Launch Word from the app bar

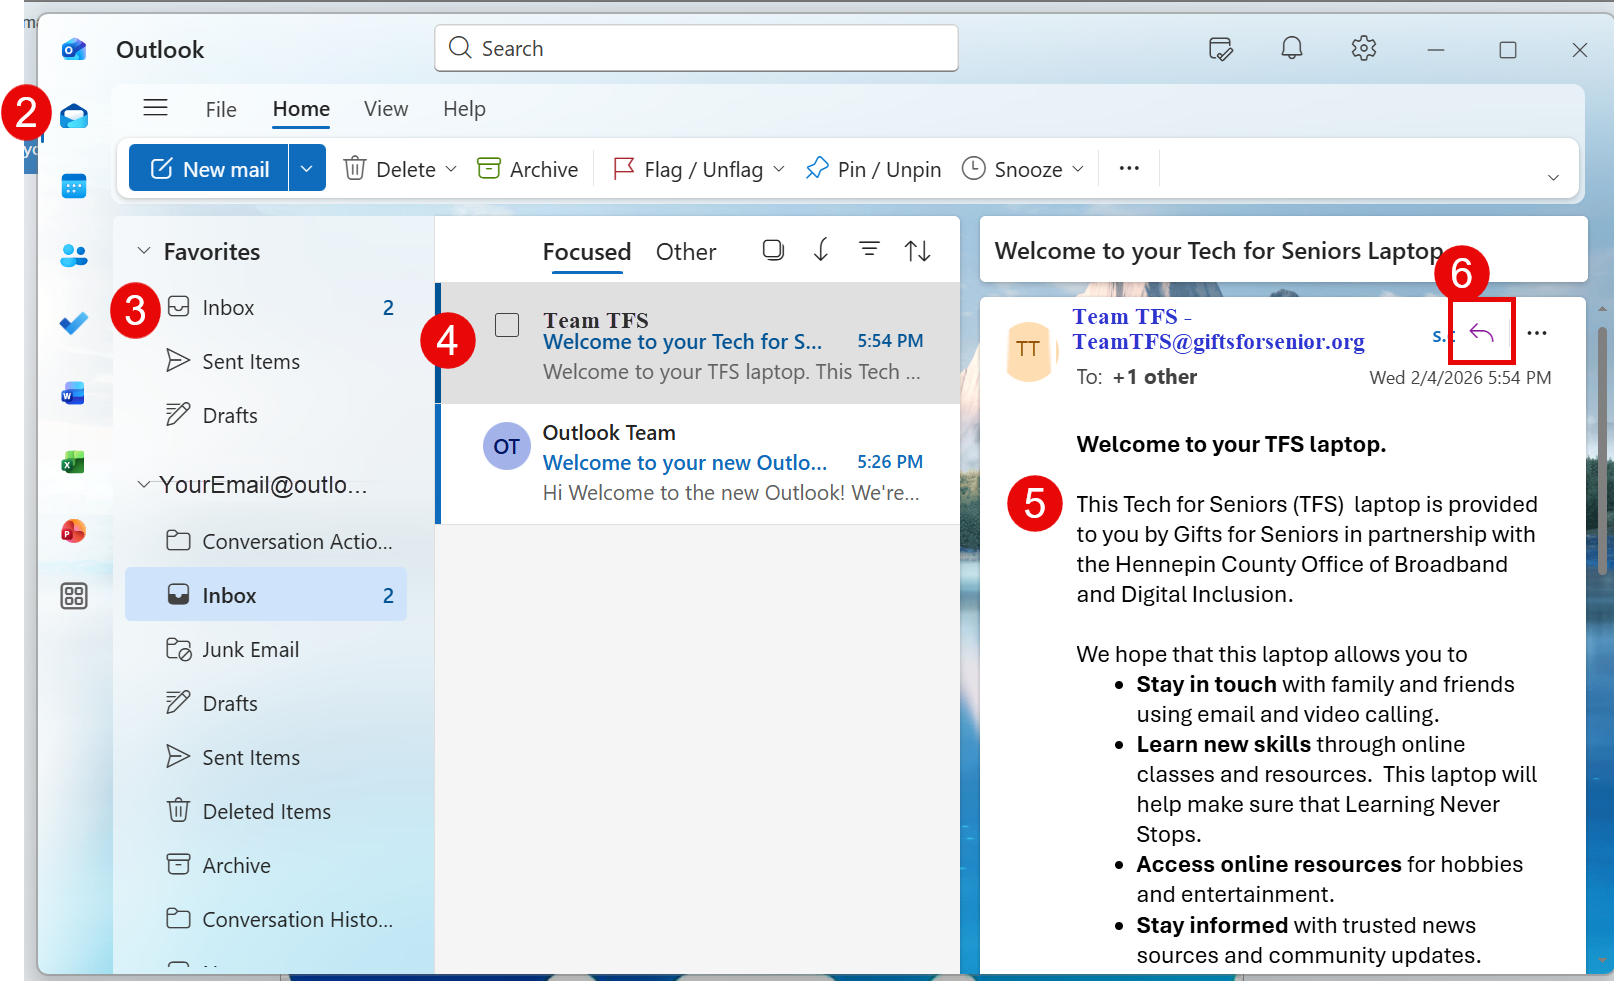click(71, 393)
